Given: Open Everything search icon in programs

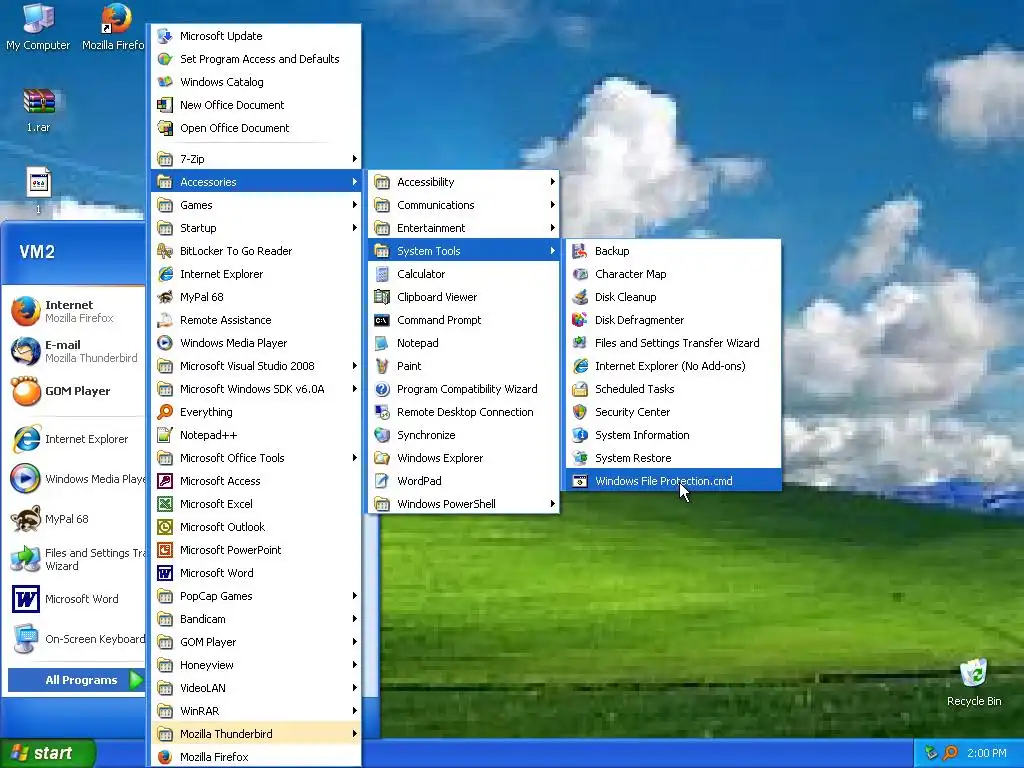Looking at the screenshot, I should [165, 411].
